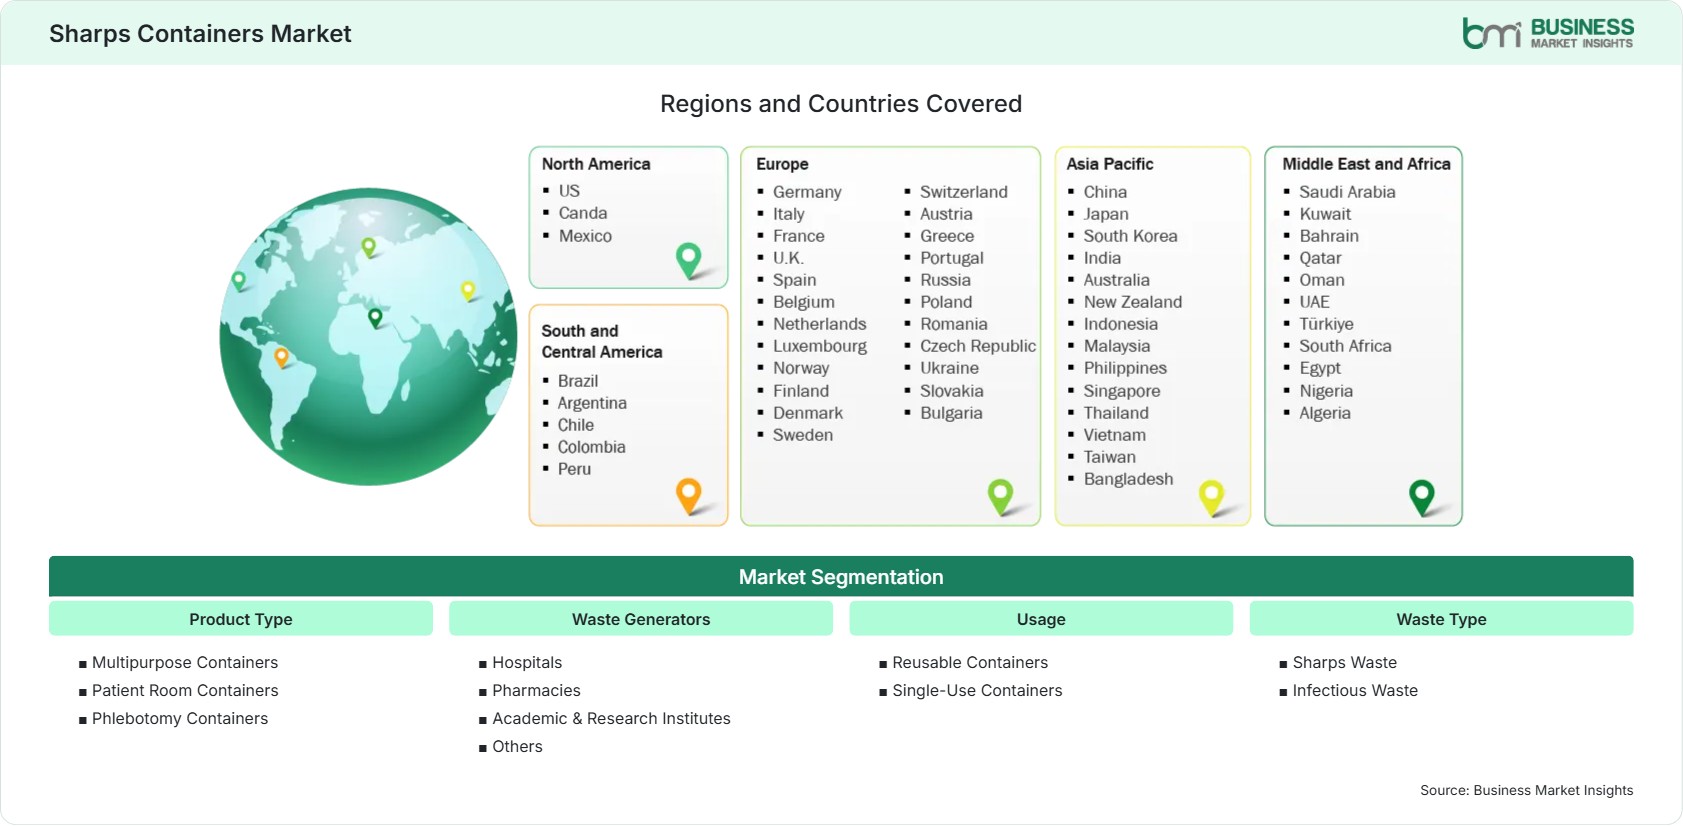Click the green map pin in North America card
The width and height of the screenshot is (1683, 826).
pos(689,260)
